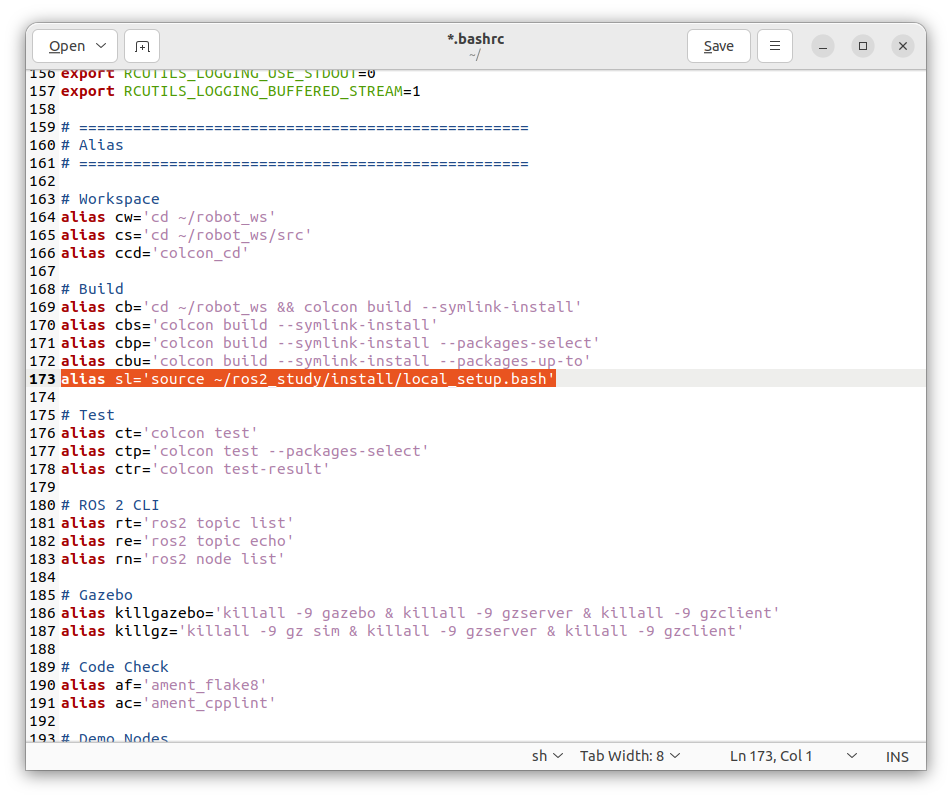
Task: Minimize the gedit window
Action: (x=823, y=46)
